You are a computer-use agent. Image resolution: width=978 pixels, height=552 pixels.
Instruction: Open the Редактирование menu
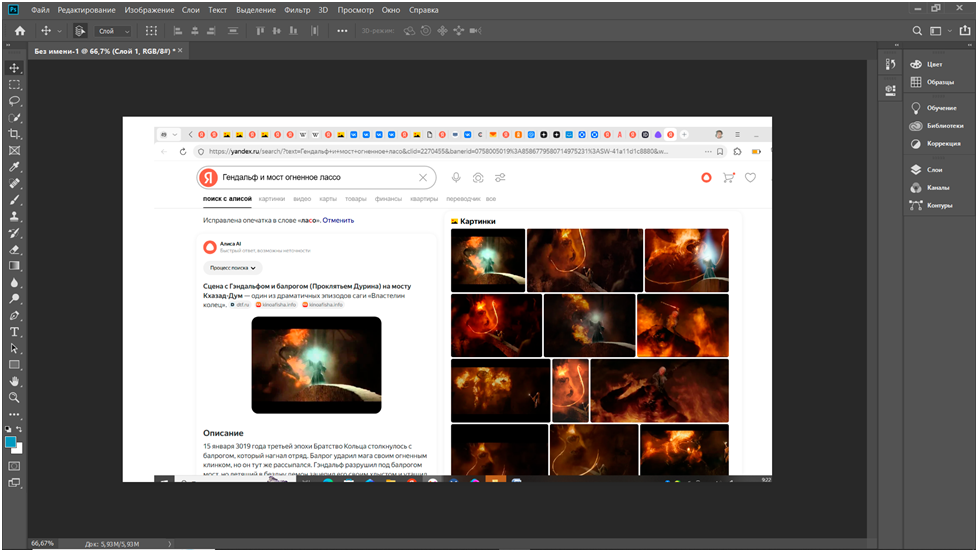[87, 10]
